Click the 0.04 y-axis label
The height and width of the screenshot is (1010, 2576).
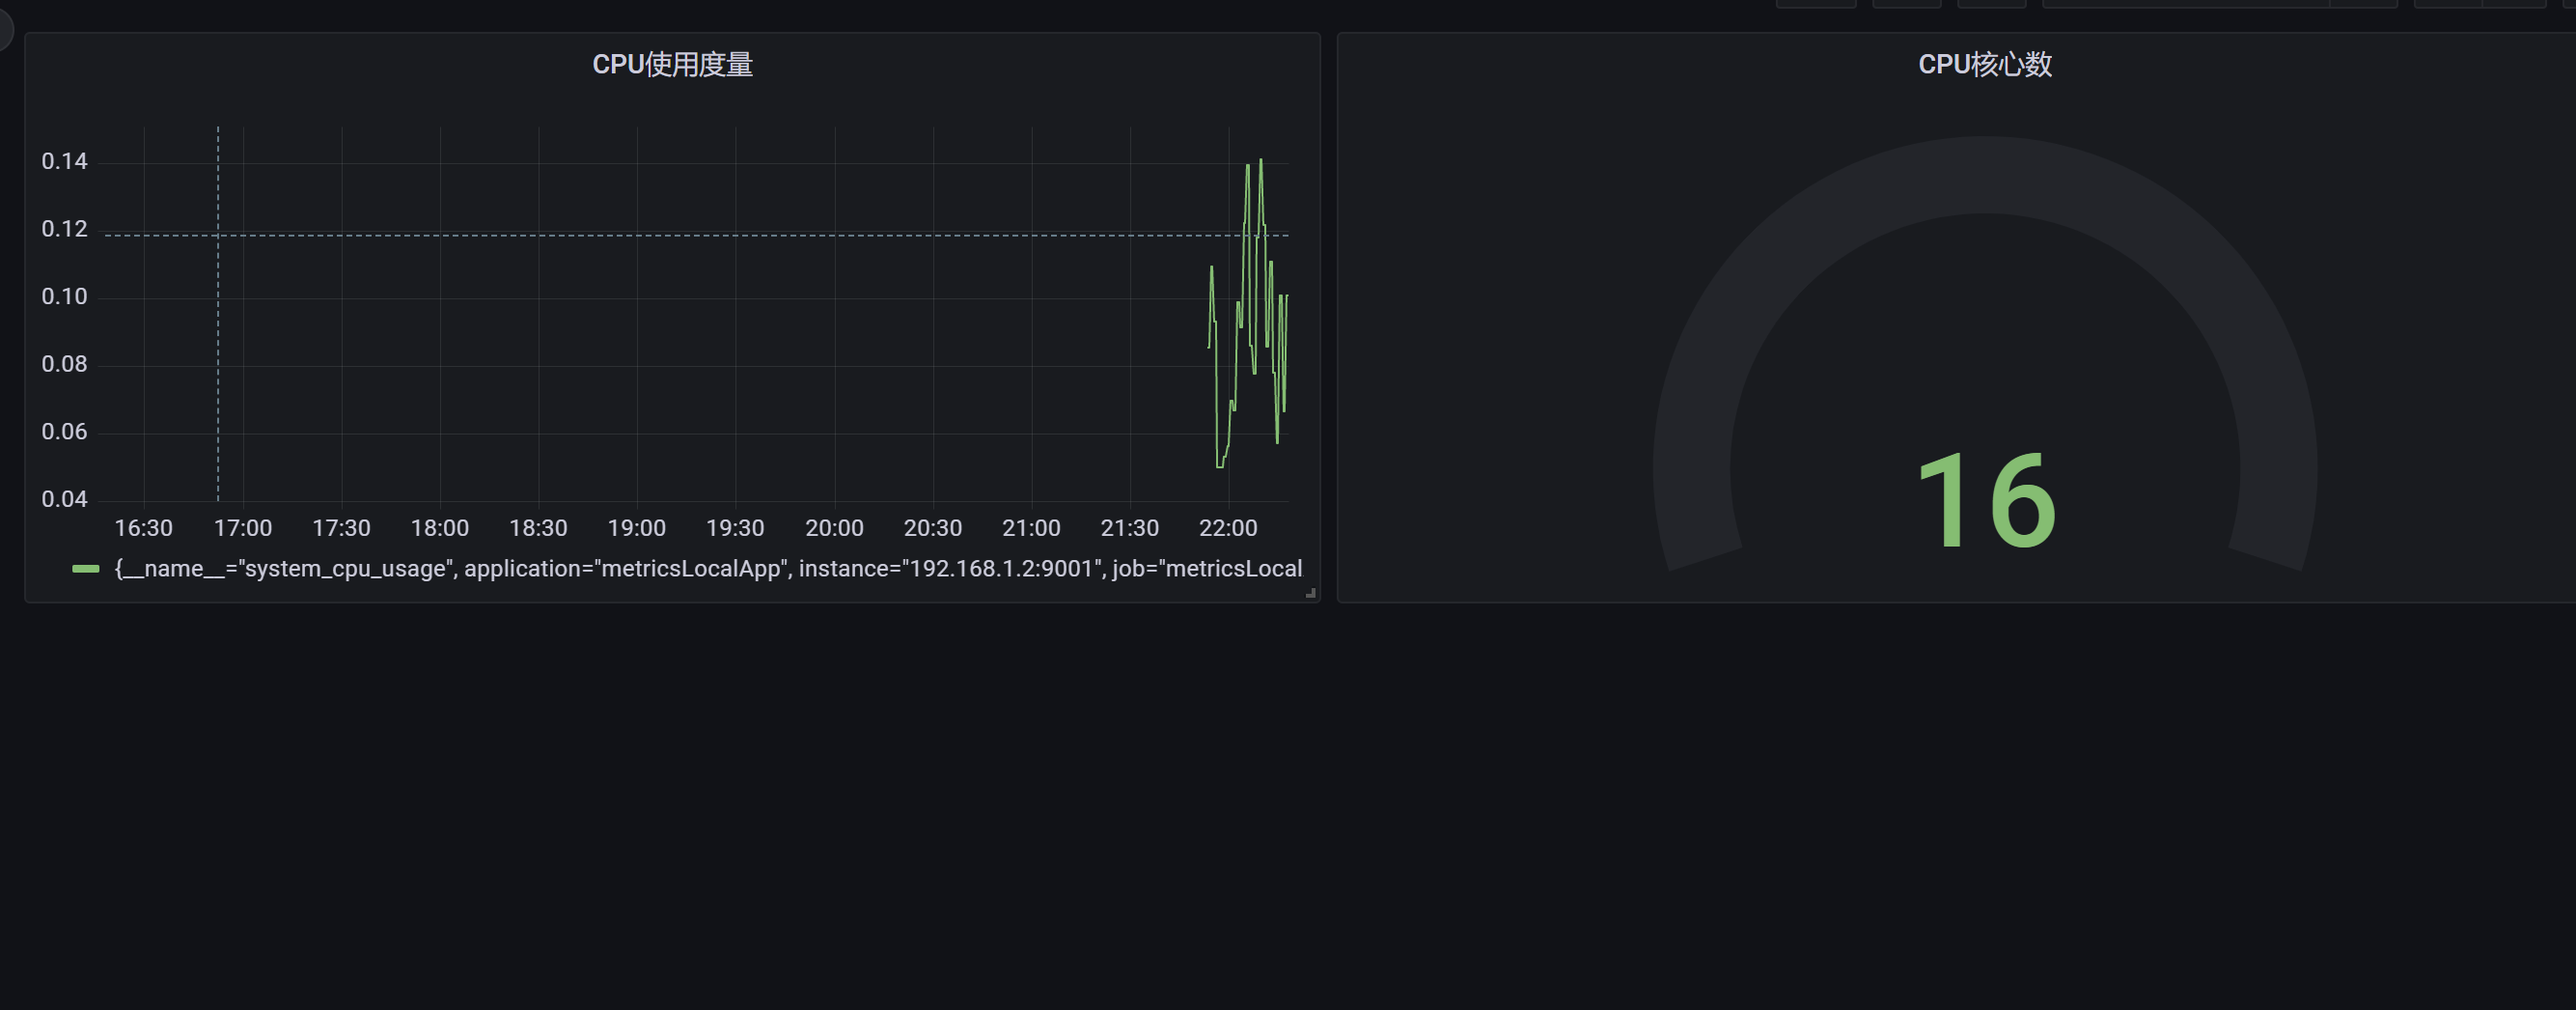pos(64,499)
